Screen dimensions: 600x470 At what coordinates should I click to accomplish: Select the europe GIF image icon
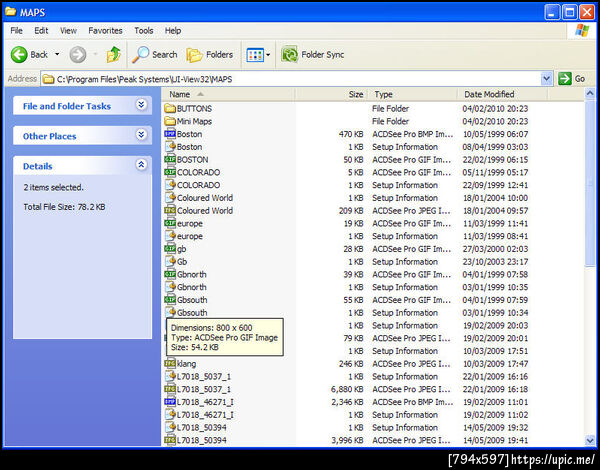pos(170,223)
